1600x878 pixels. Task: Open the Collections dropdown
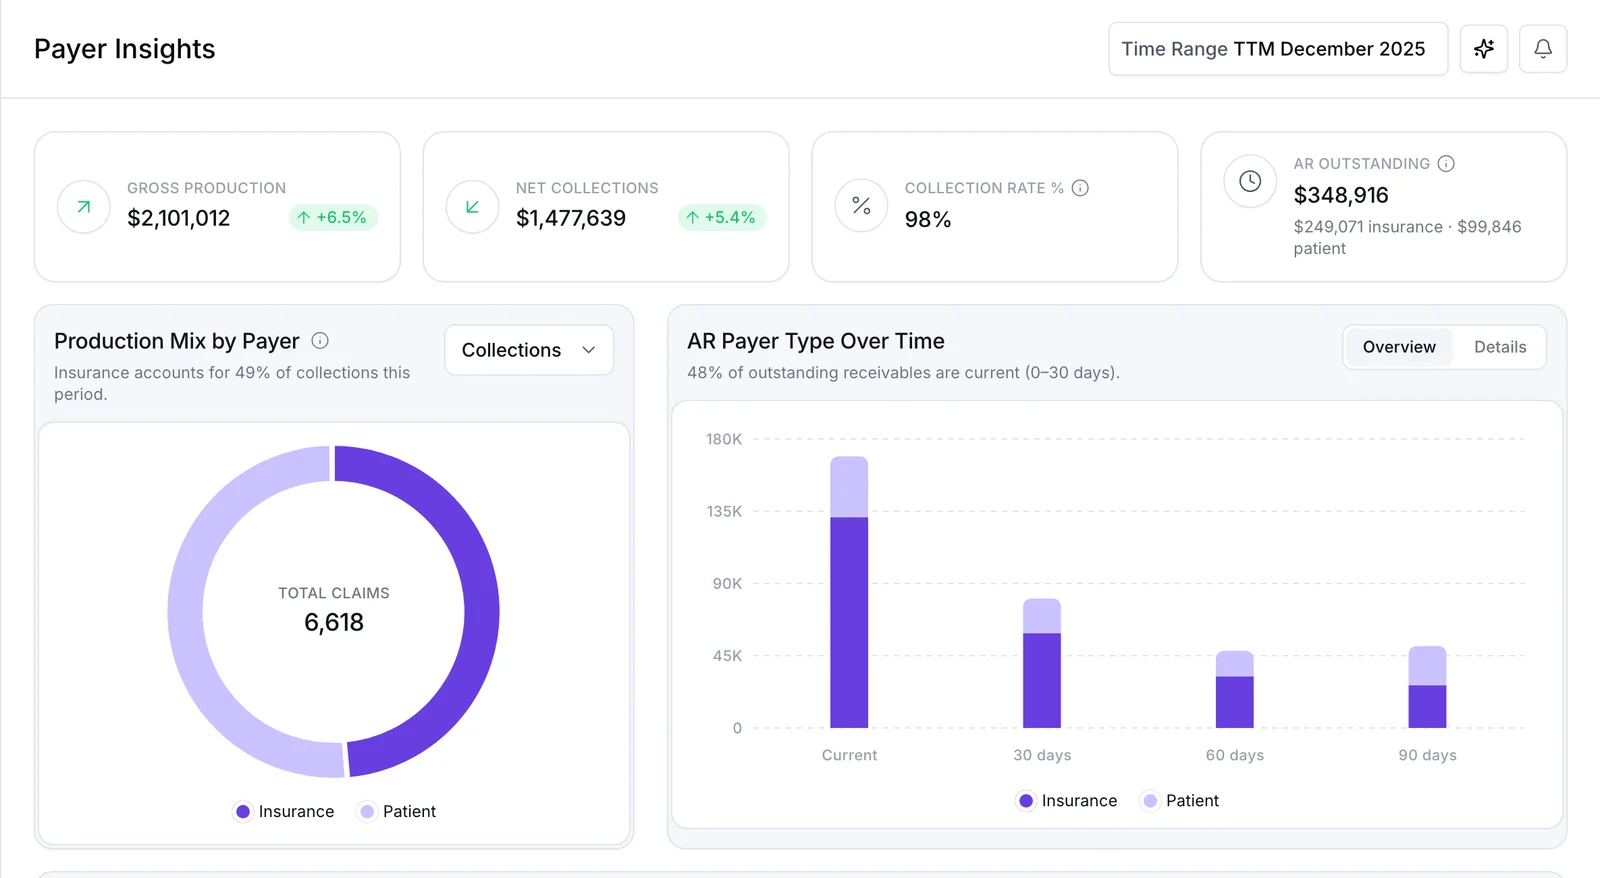click(529, 350)
